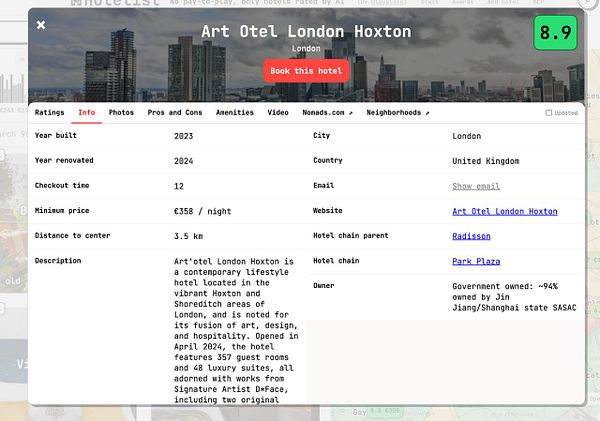
Task: Click the Checkout time label
Action: coord(62,185)
